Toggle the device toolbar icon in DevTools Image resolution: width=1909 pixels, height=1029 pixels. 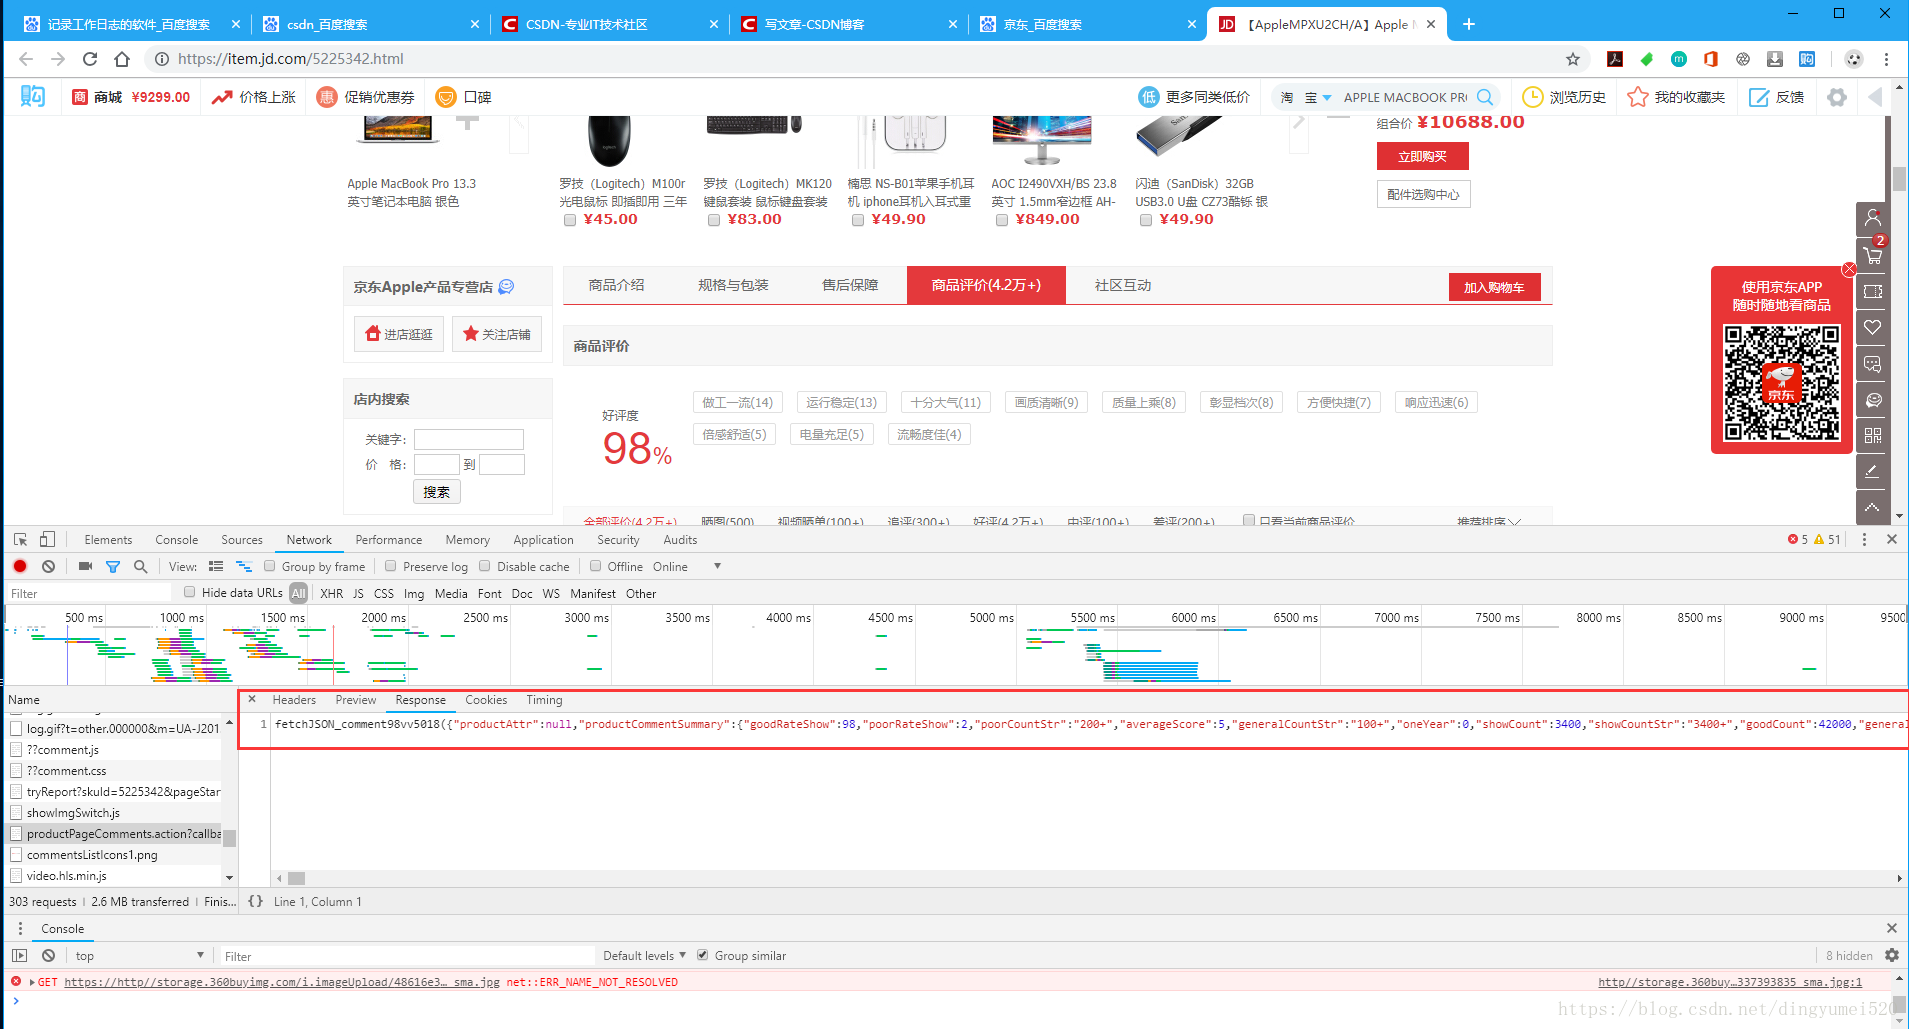pyautogui.click(x=47, y=539)
